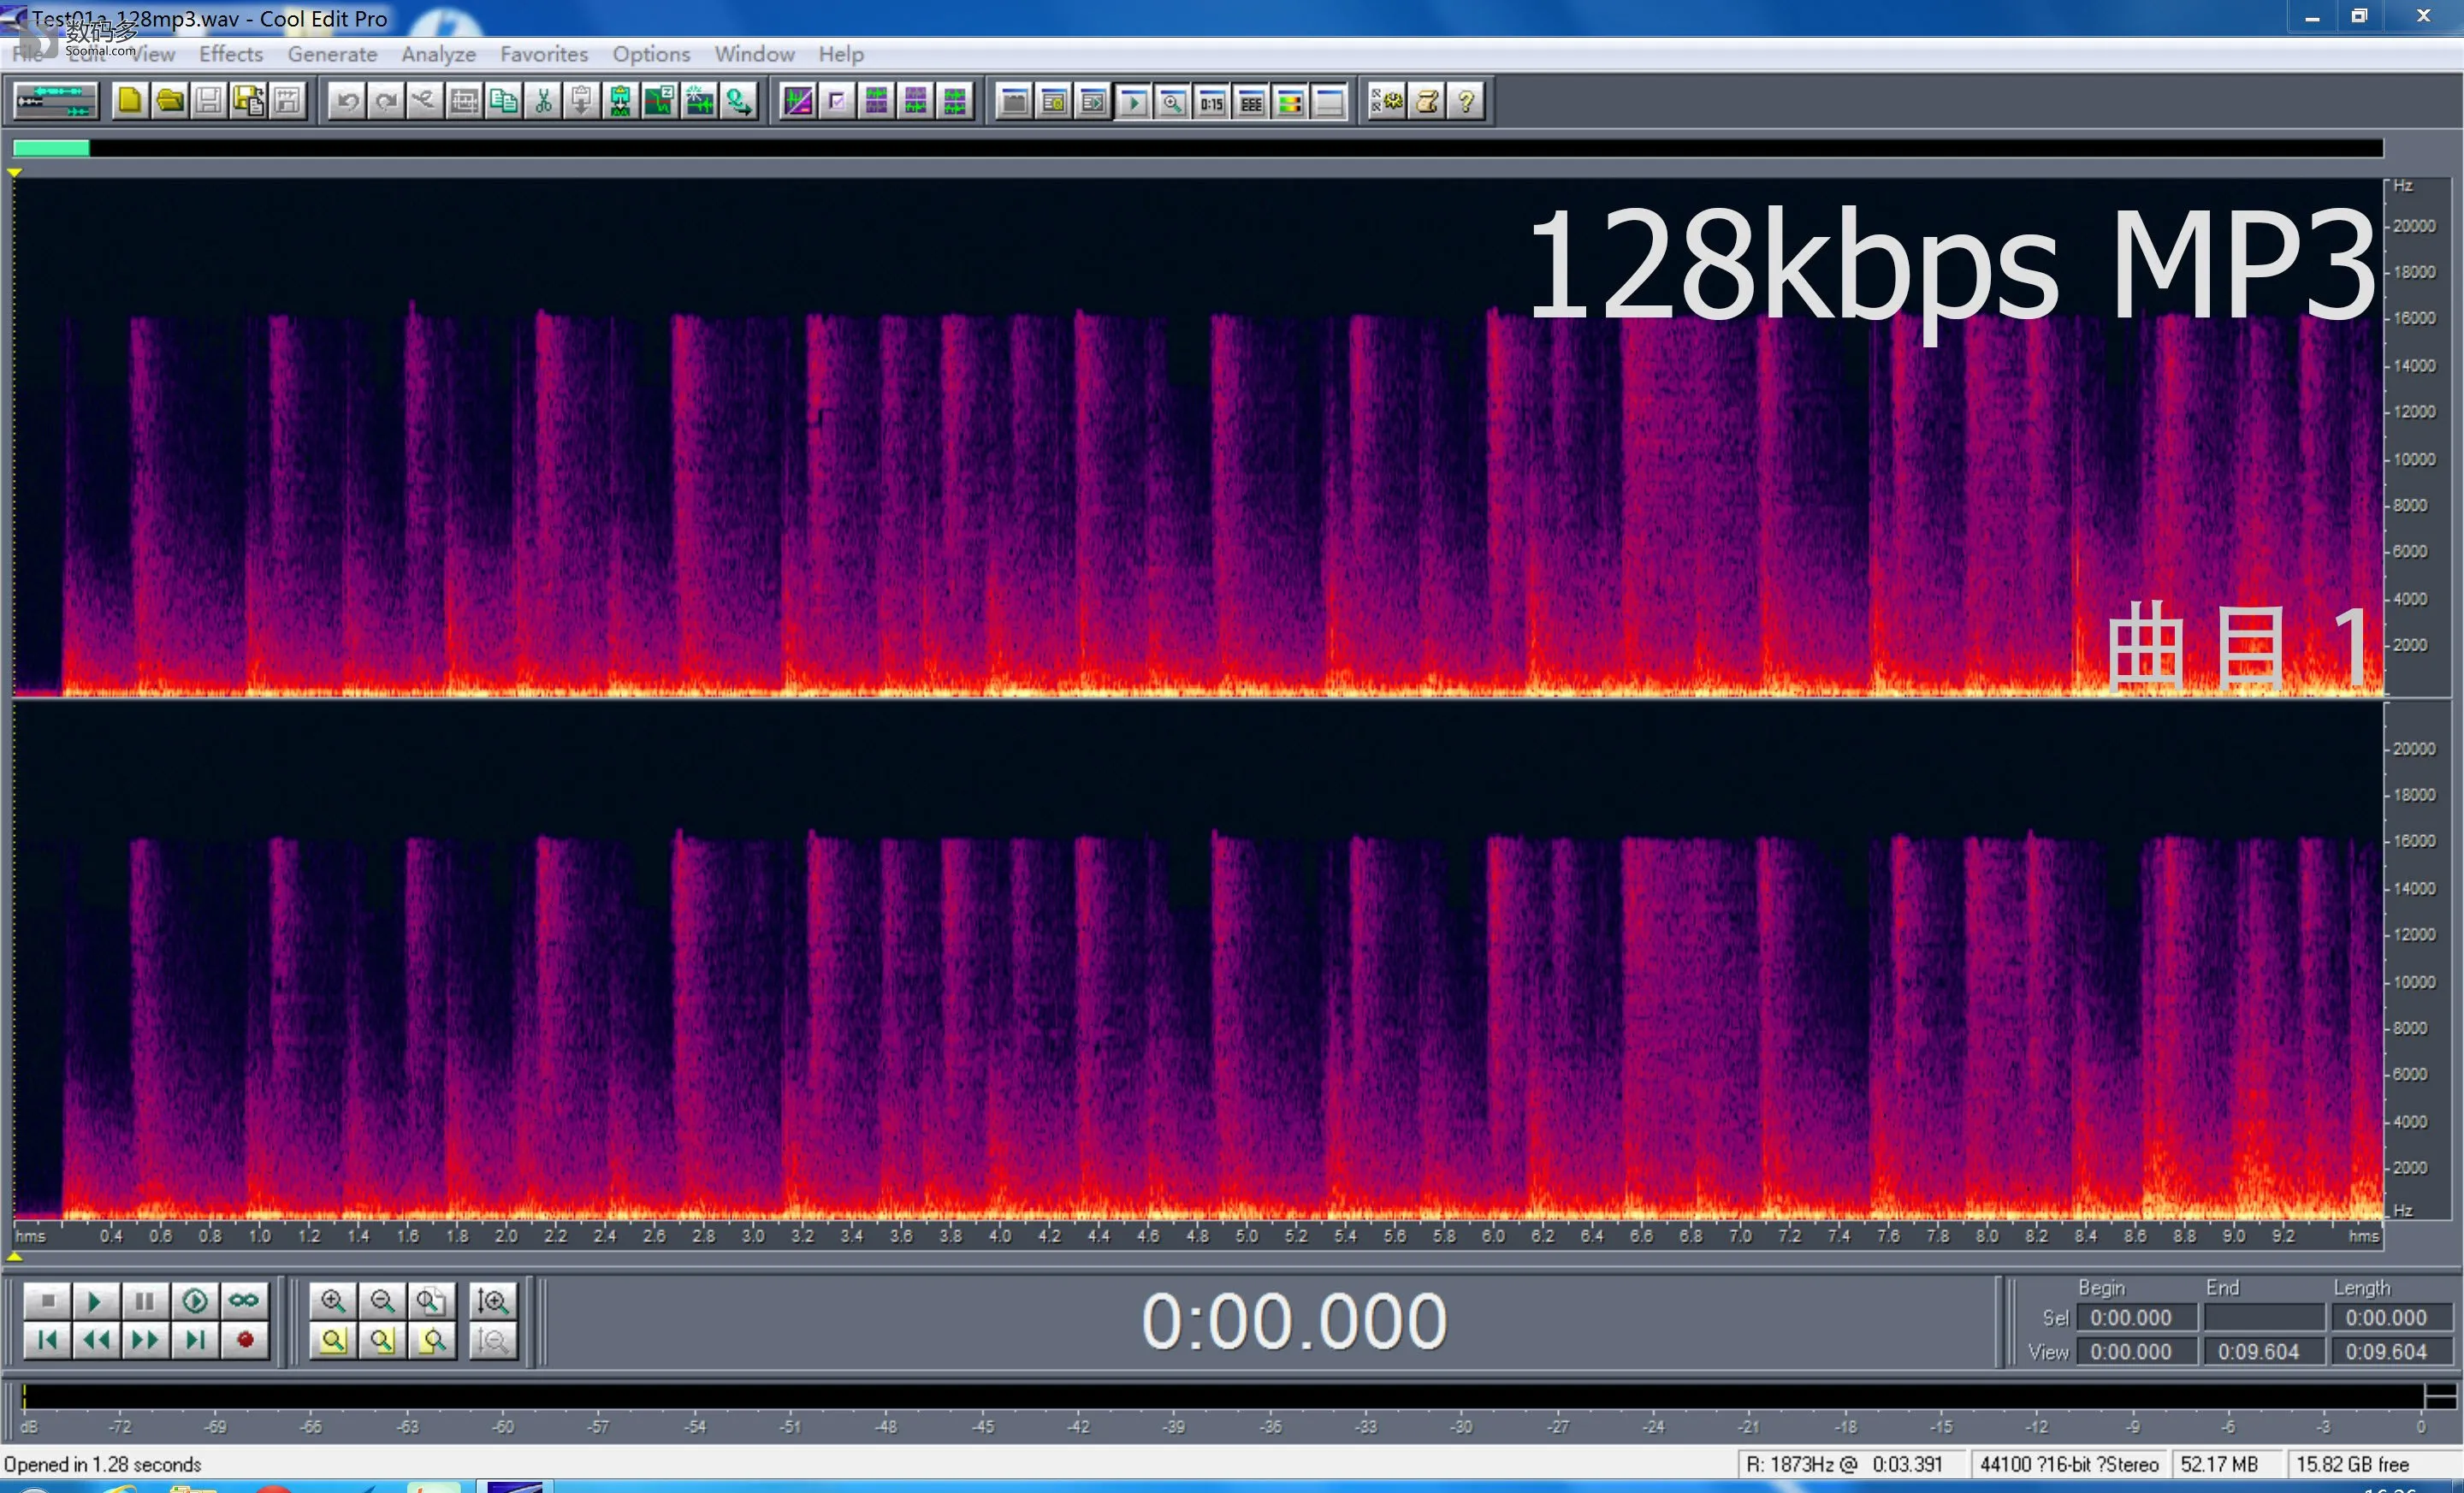Click the Help question mark icon
Image resolution: width=2464 pixels, height=1493 pixels.
(1466, 101)
